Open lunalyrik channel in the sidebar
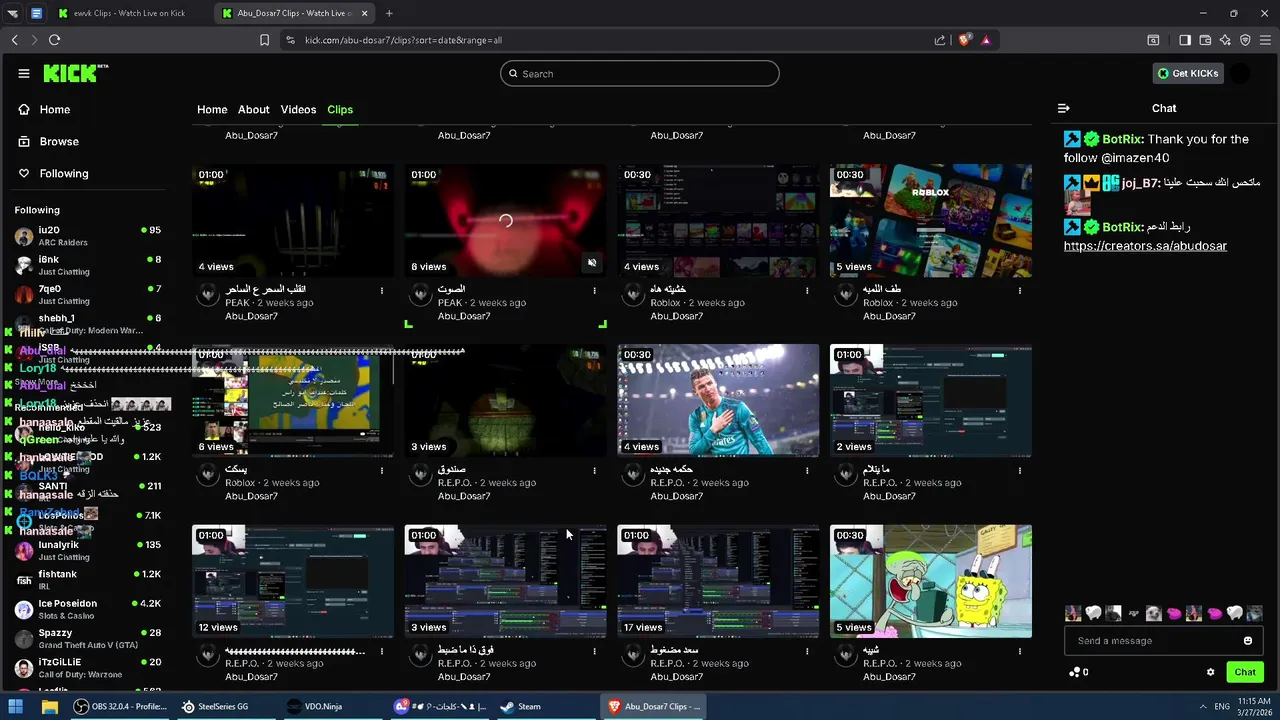The width and height of the screenshot is (1280, 720). 88,551
